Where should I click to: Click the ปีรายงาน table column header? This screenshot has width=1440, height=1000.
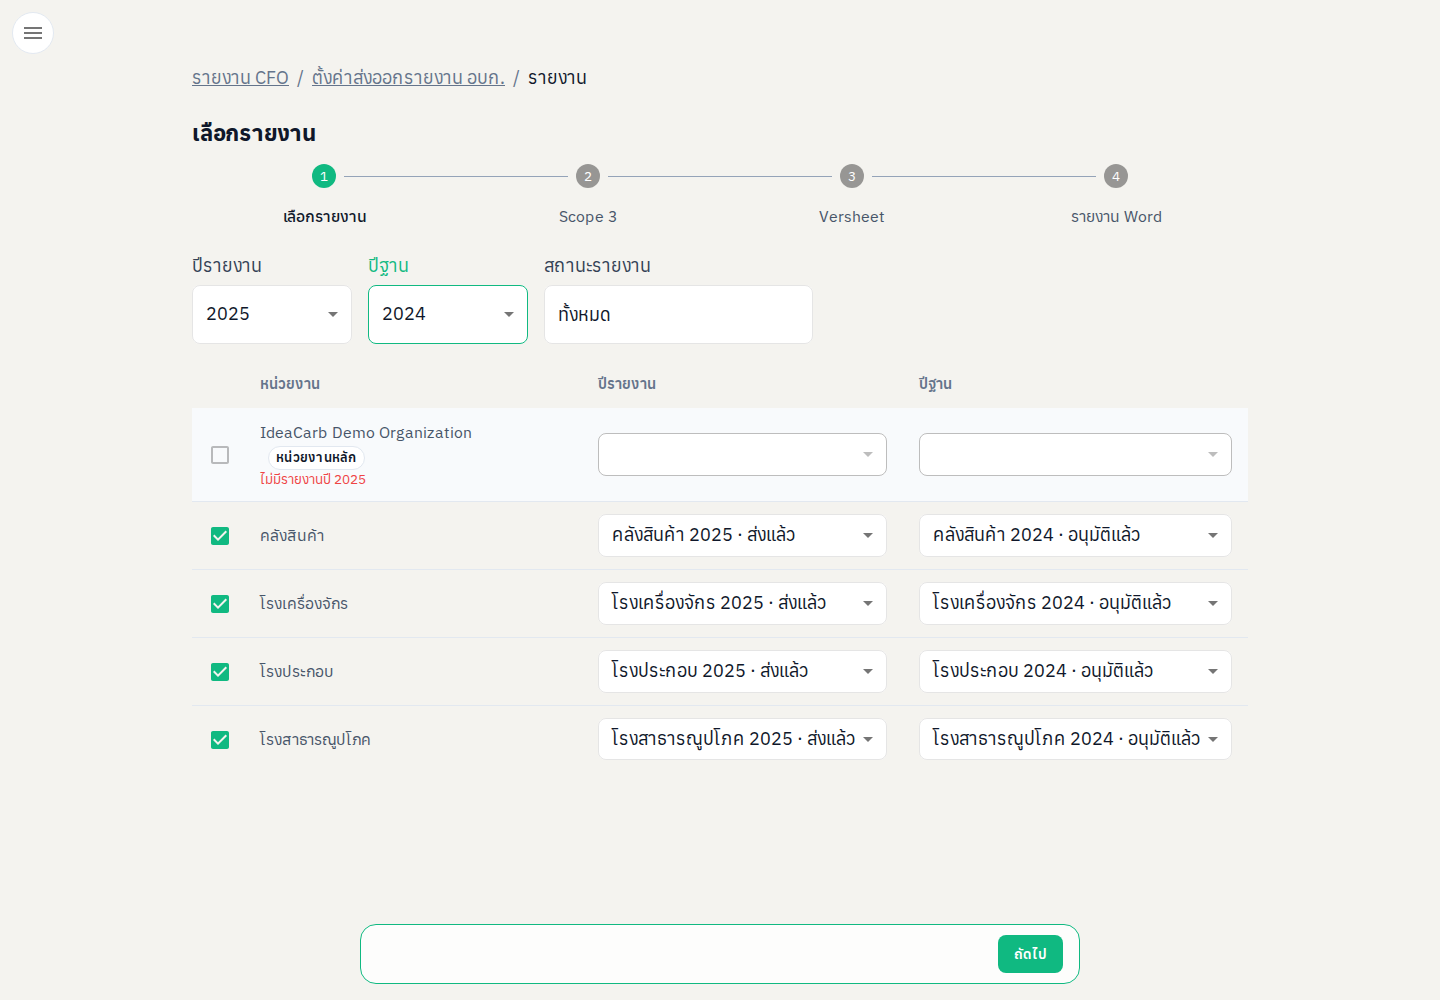coord(627,384)
